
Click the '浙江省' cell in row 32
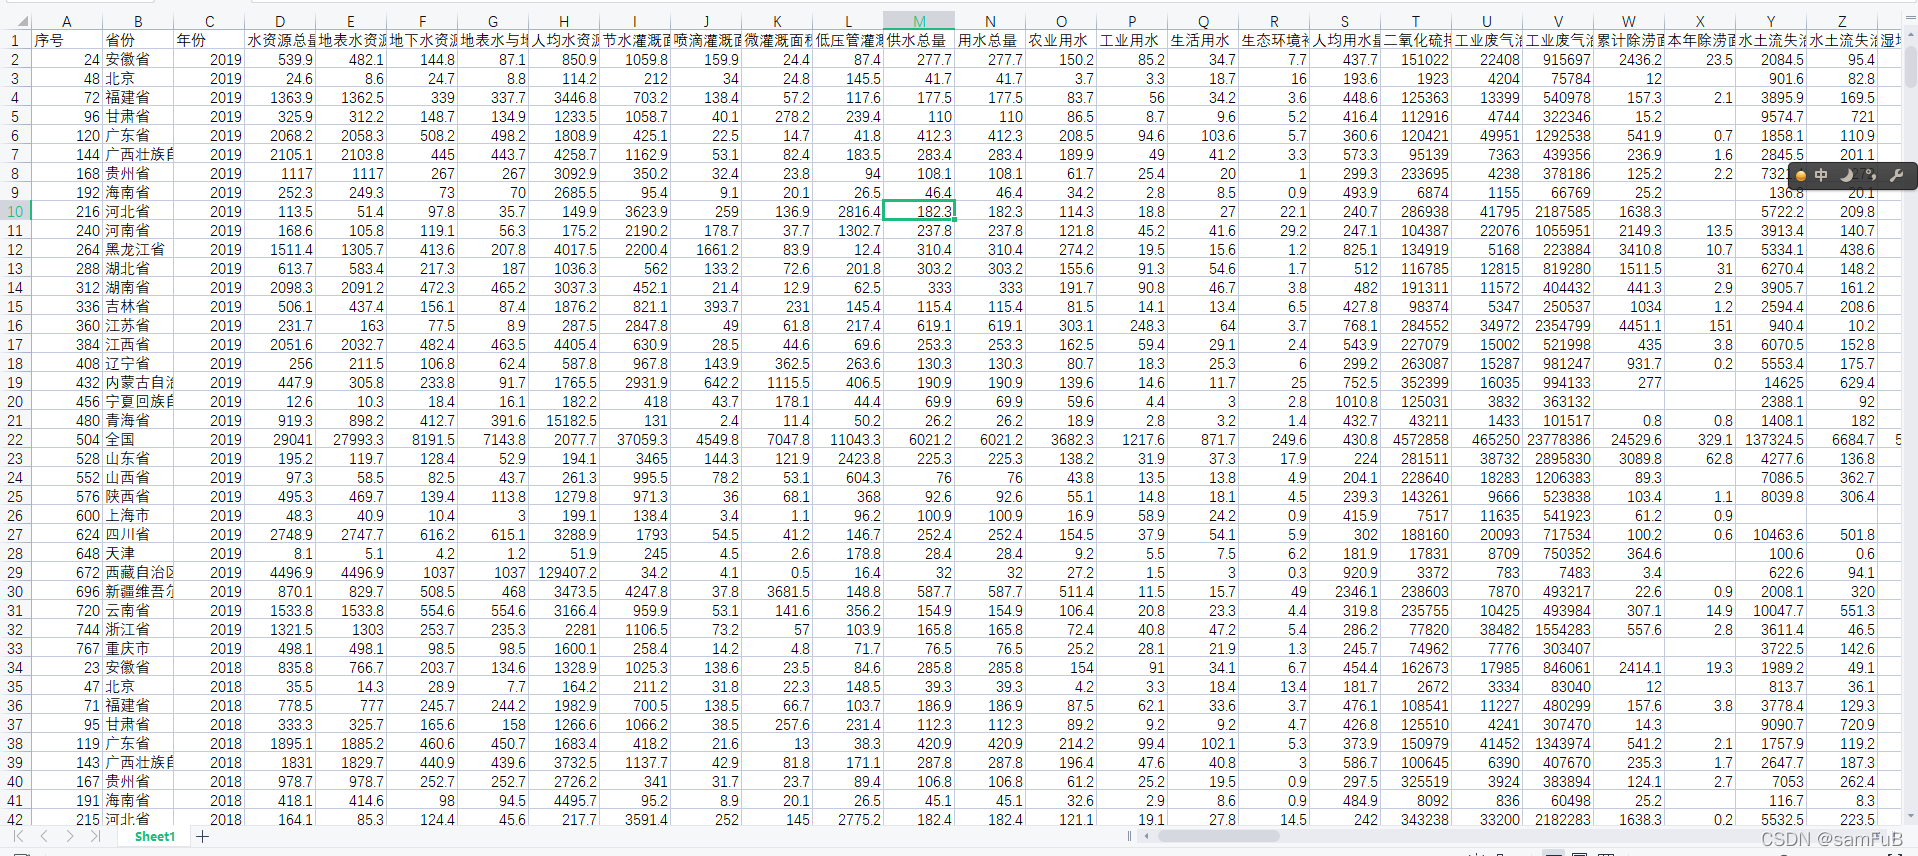coord(138,629)
